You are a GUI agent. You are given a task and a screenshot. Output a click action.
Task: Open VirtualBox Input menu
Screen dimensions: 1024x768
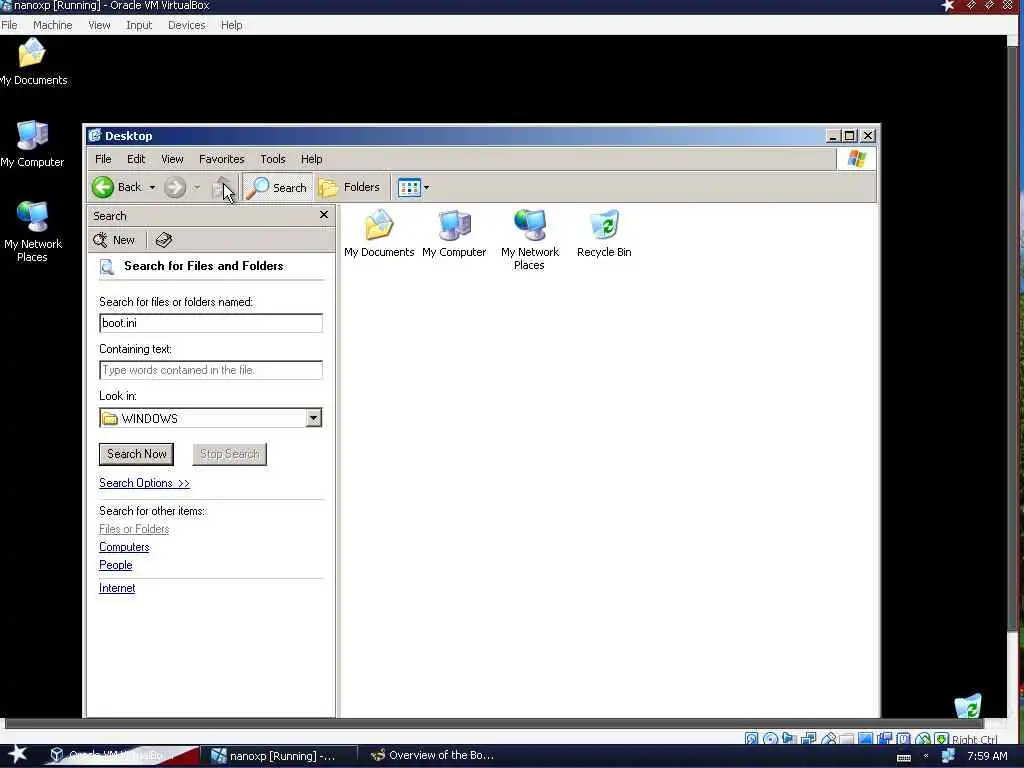coord(139,25)
